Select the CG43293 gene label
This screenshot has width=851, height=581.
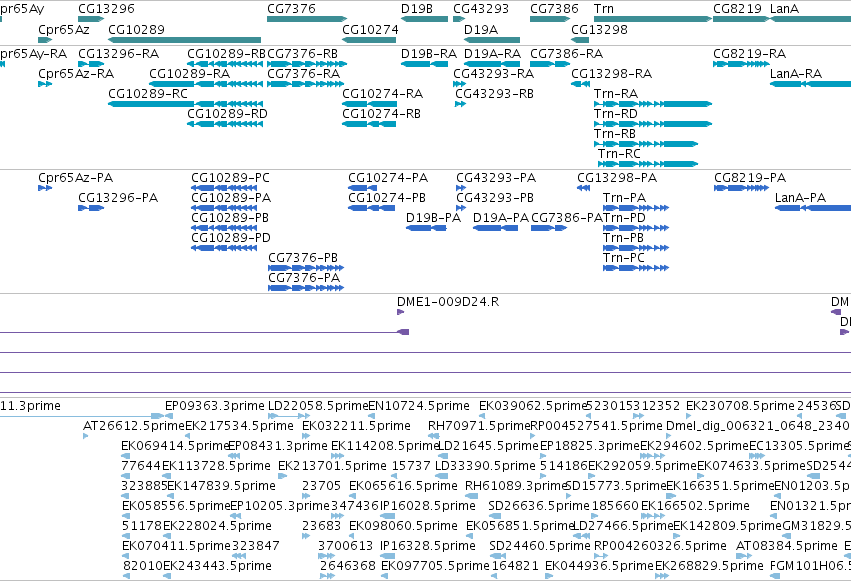tap(481, 9)
